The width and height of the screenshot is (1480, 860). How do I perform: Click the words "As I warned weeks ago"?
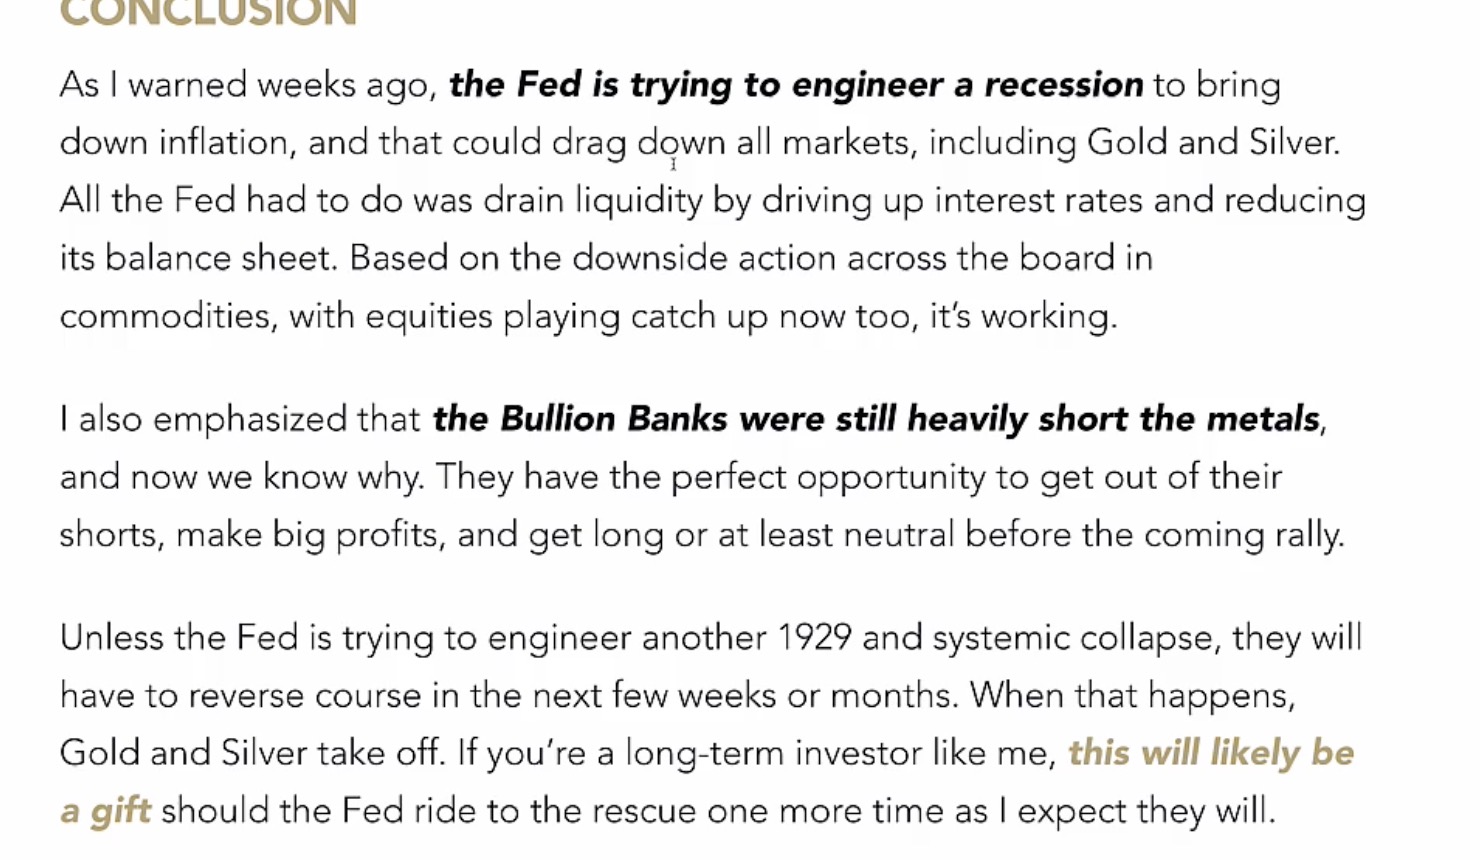[248, 85]
